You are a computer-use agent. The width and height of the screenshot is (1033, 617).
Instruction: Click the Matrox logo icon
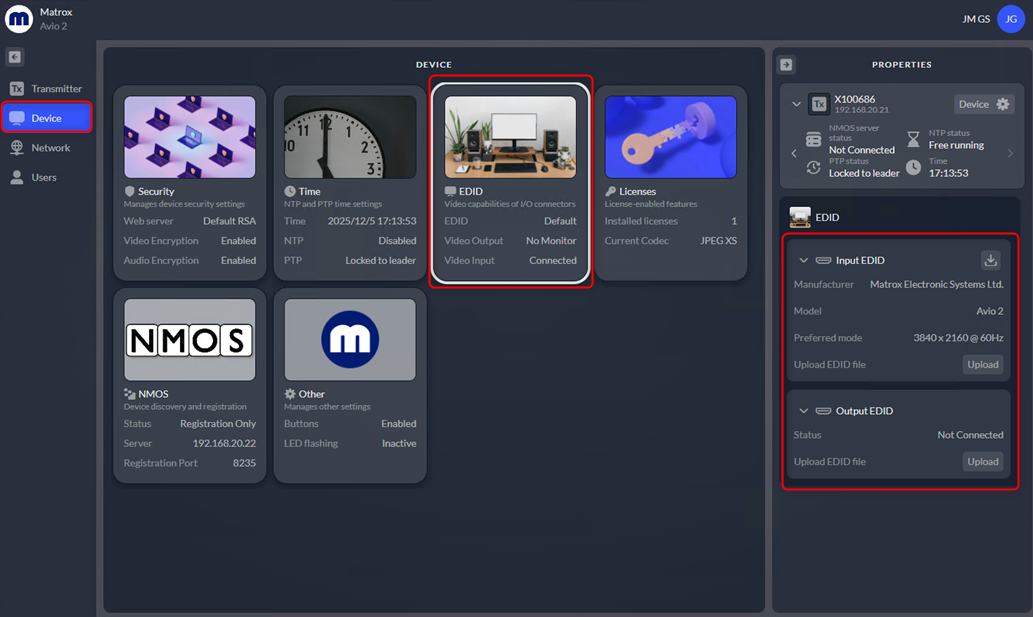click(x=18, y=19)
